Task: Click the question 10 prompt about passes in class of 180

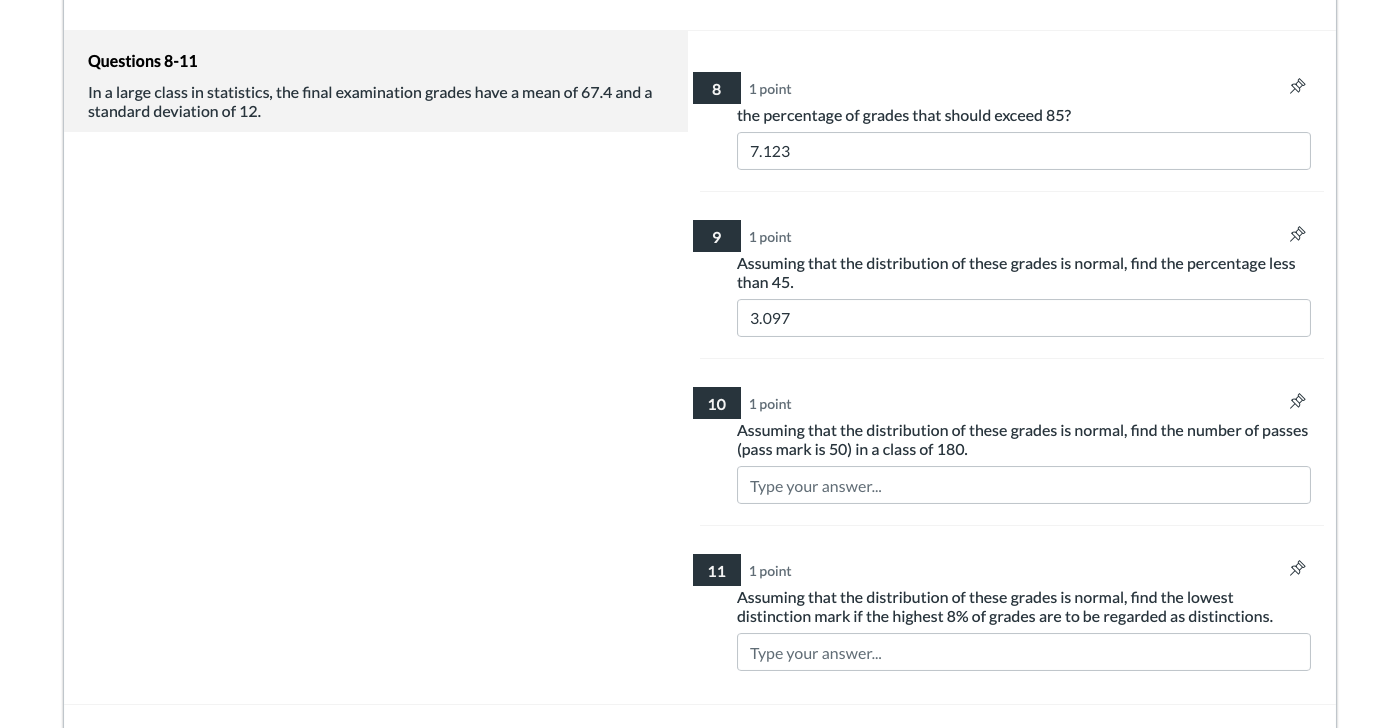Action: [1022, 439]
